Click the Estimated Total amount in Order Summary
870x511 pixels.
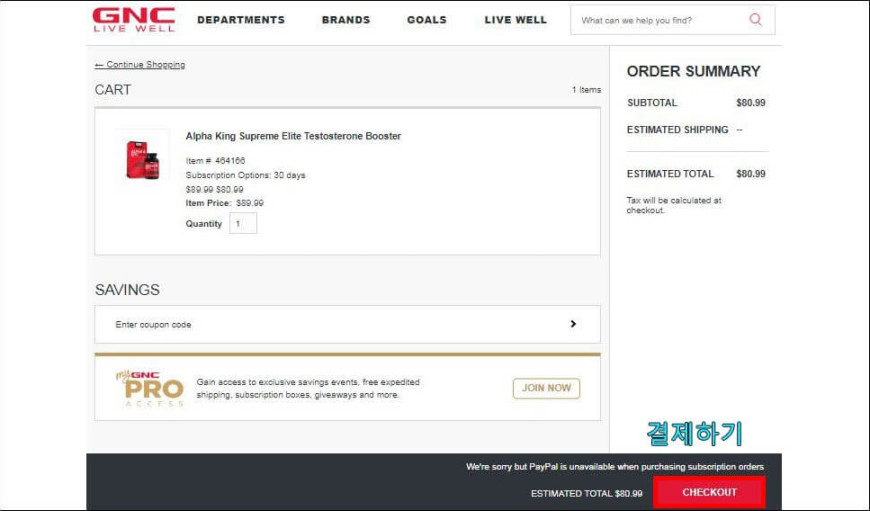click(x=751, y=174)
